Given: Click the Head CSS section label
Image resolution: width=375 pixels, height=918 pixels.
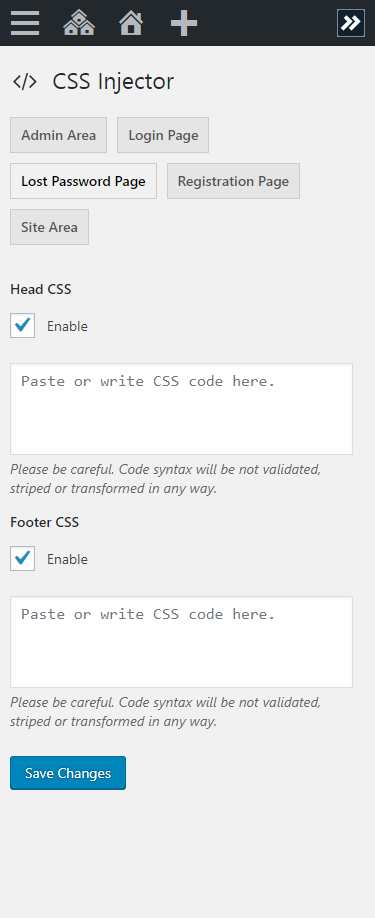Looking at the screenshot, I should point(41,289).
